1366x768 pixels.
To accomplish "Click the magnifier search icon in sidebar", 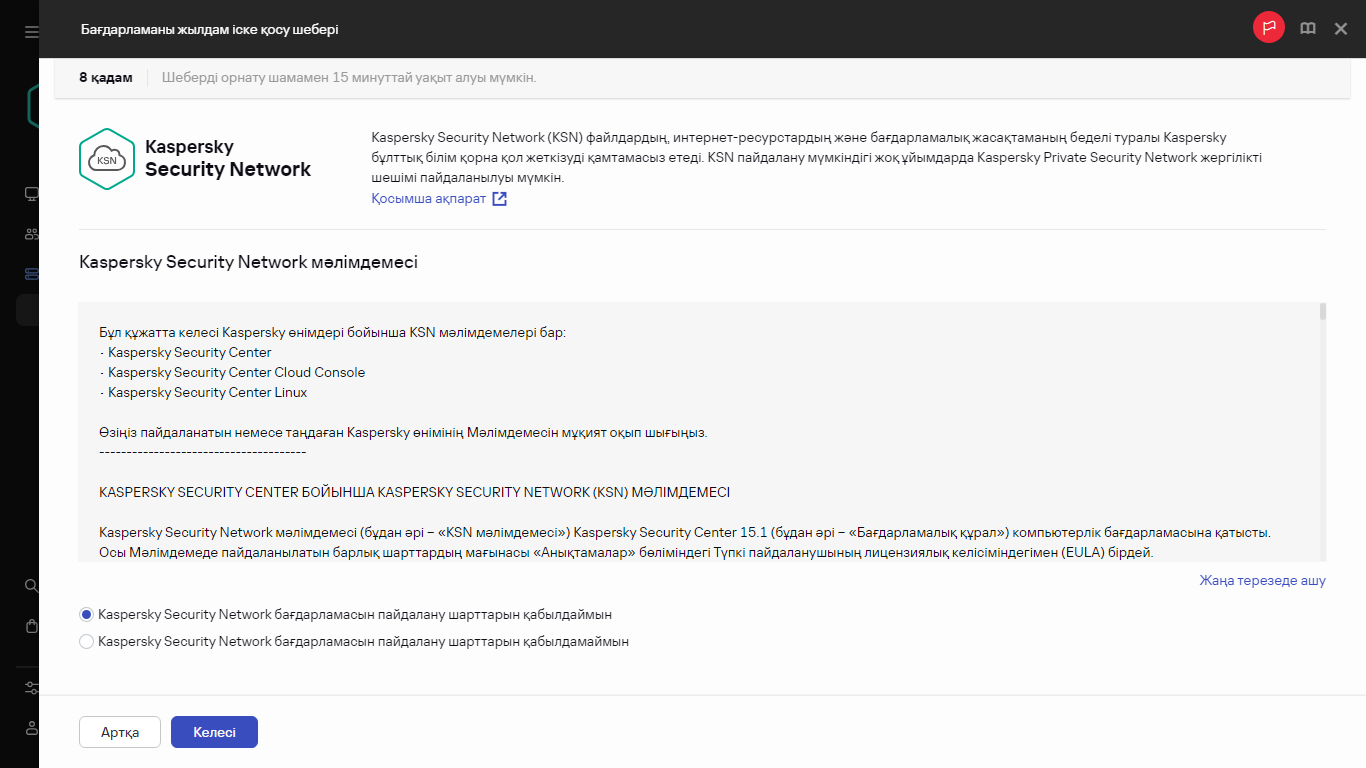I will pos(31,586).
